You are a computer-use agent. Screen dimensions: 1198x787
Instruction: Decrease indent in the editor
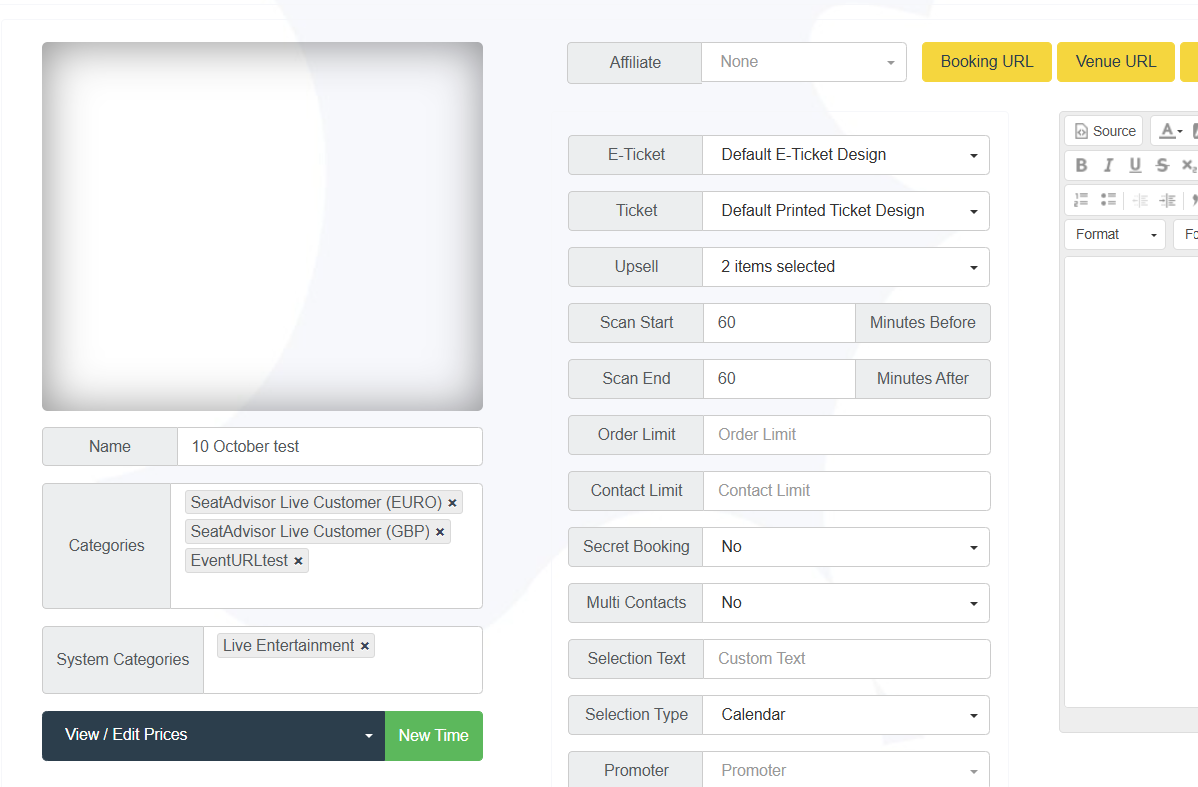point(1140,200)
